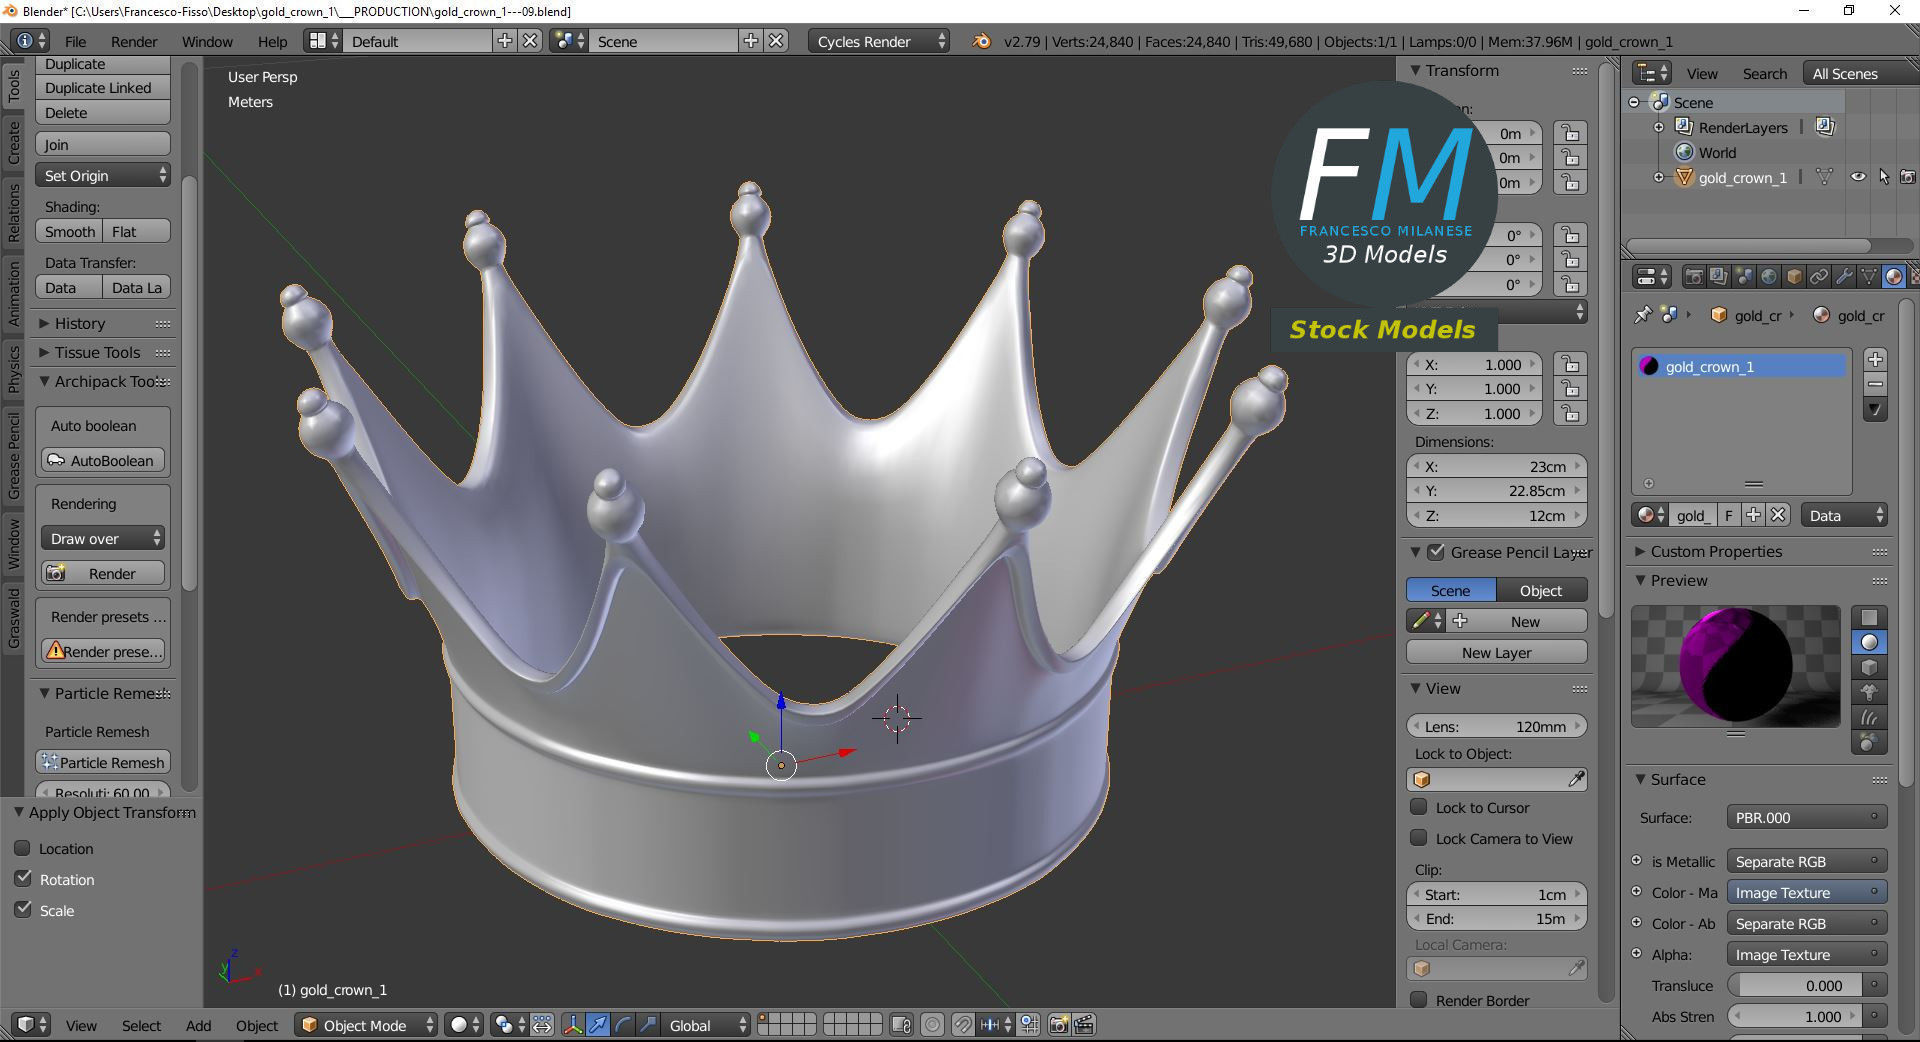Click the OpenGL render camera icon
This screenshot has width=1920, height=1042.
[1058, 1025]
